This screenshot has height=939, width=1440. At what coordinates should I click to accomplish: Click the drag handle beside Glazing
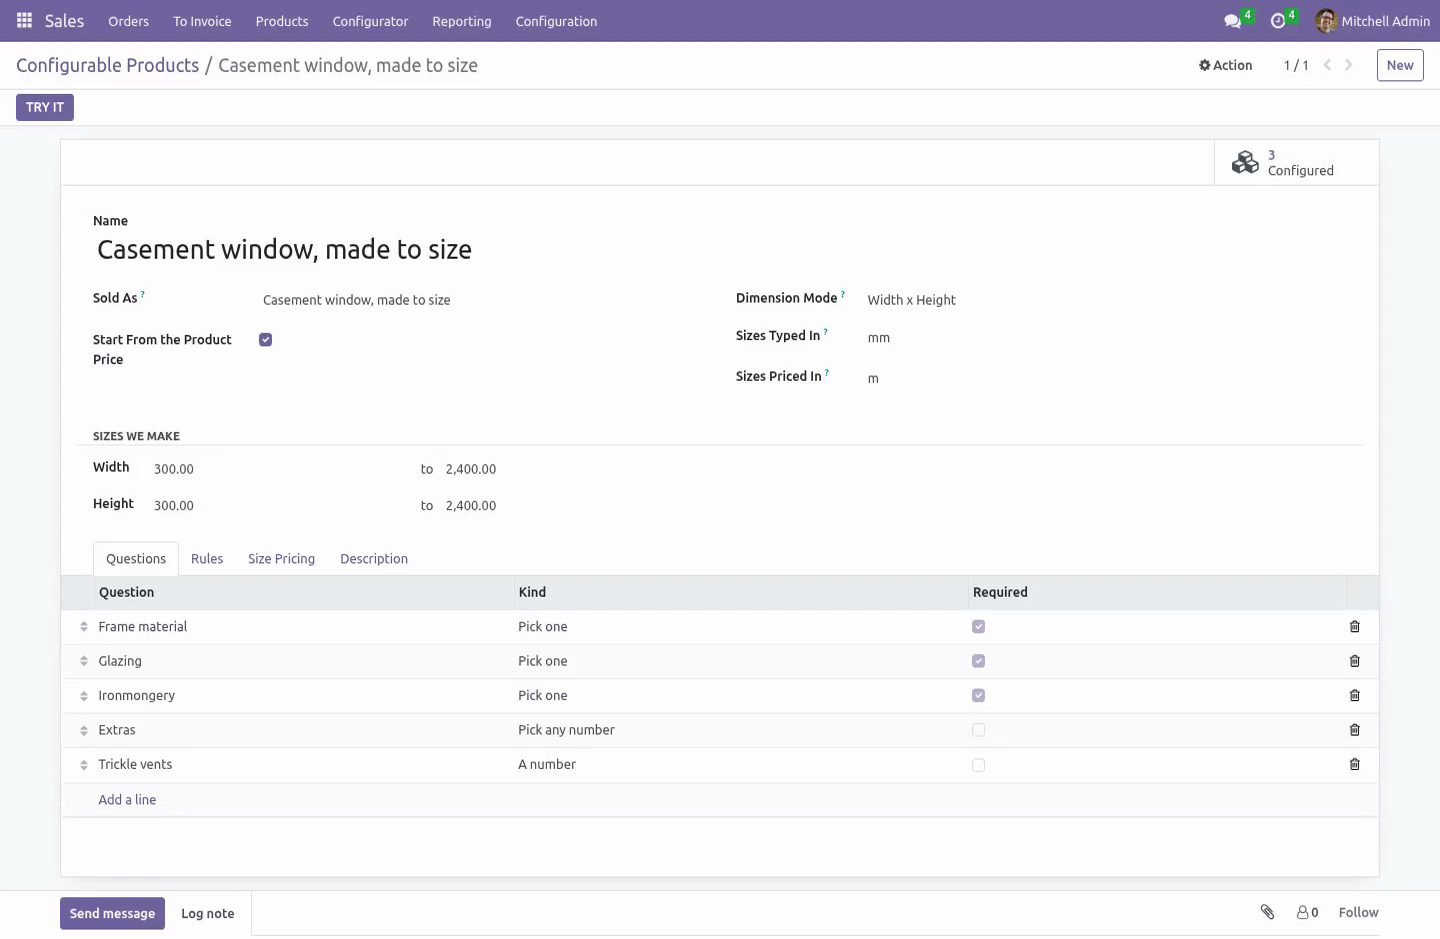point(84,661)
